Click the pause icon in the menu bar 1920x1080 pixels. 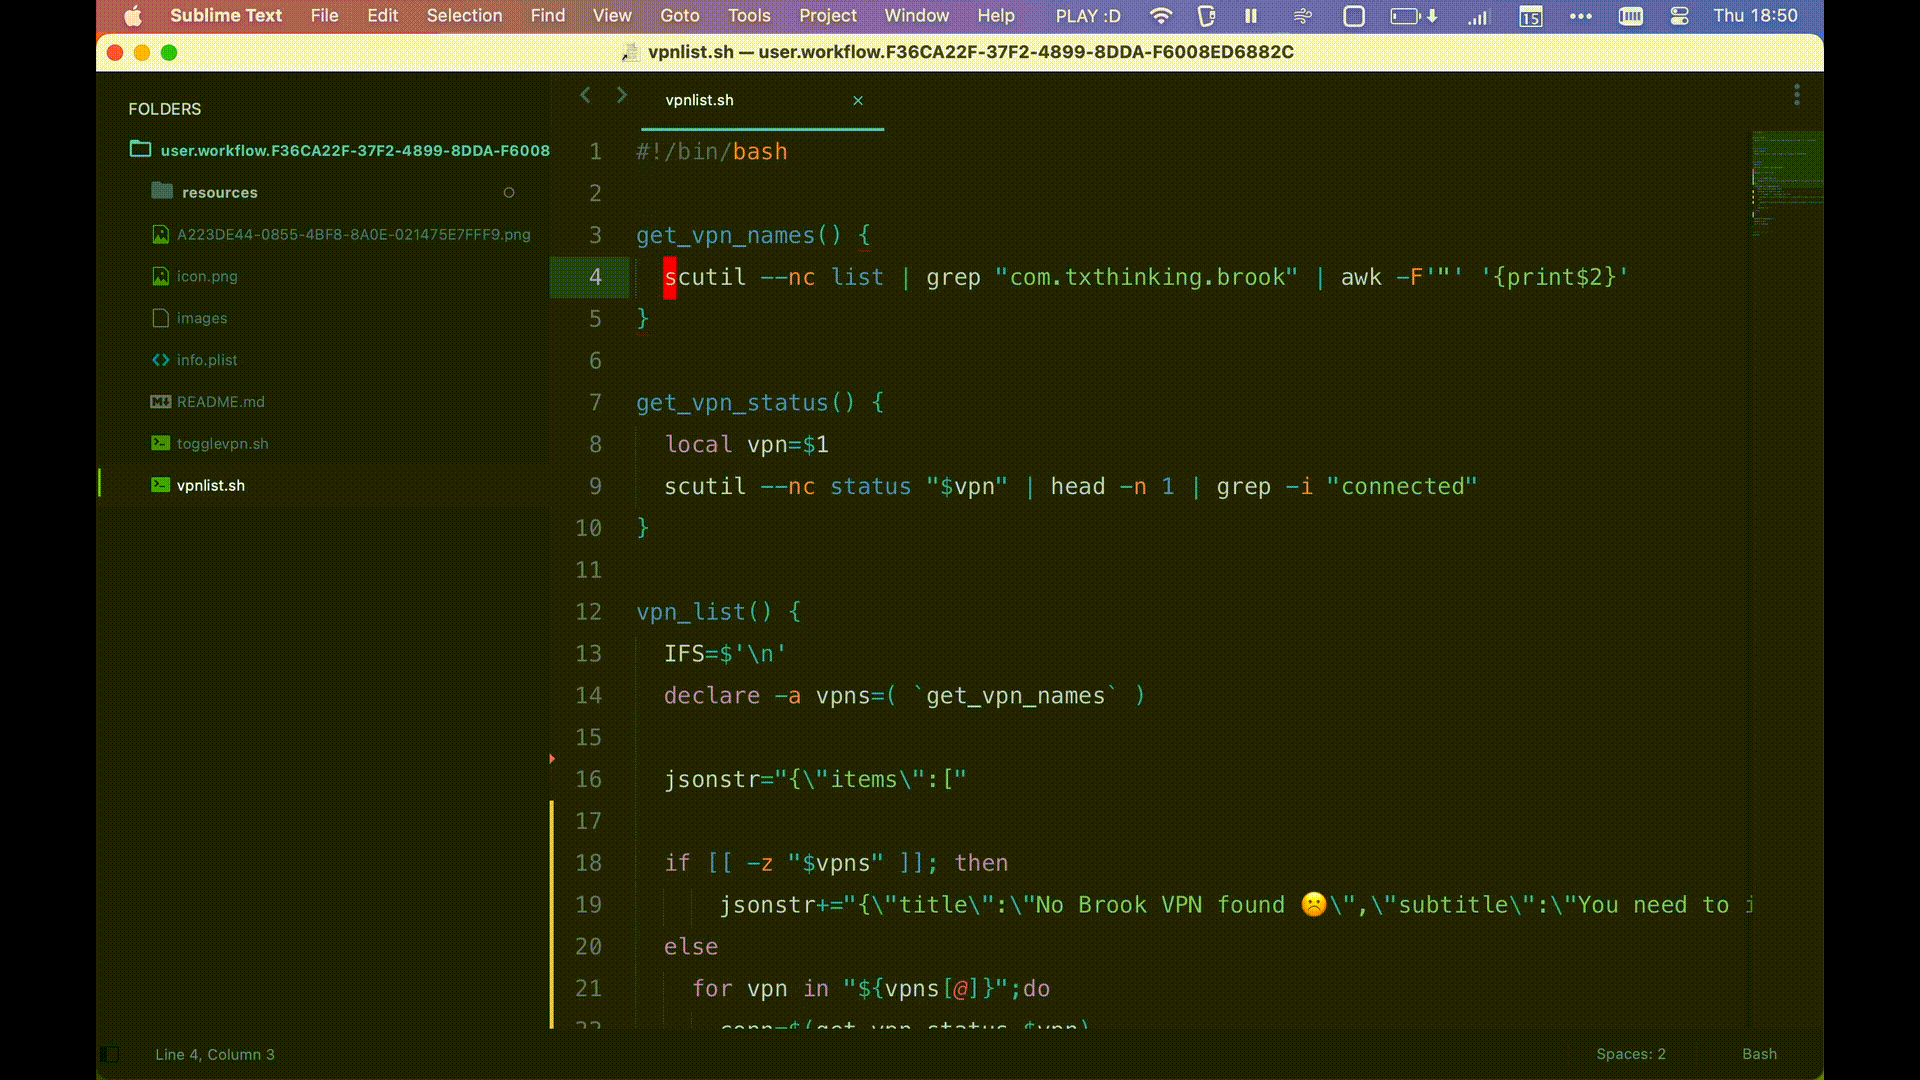point(1251,16)
